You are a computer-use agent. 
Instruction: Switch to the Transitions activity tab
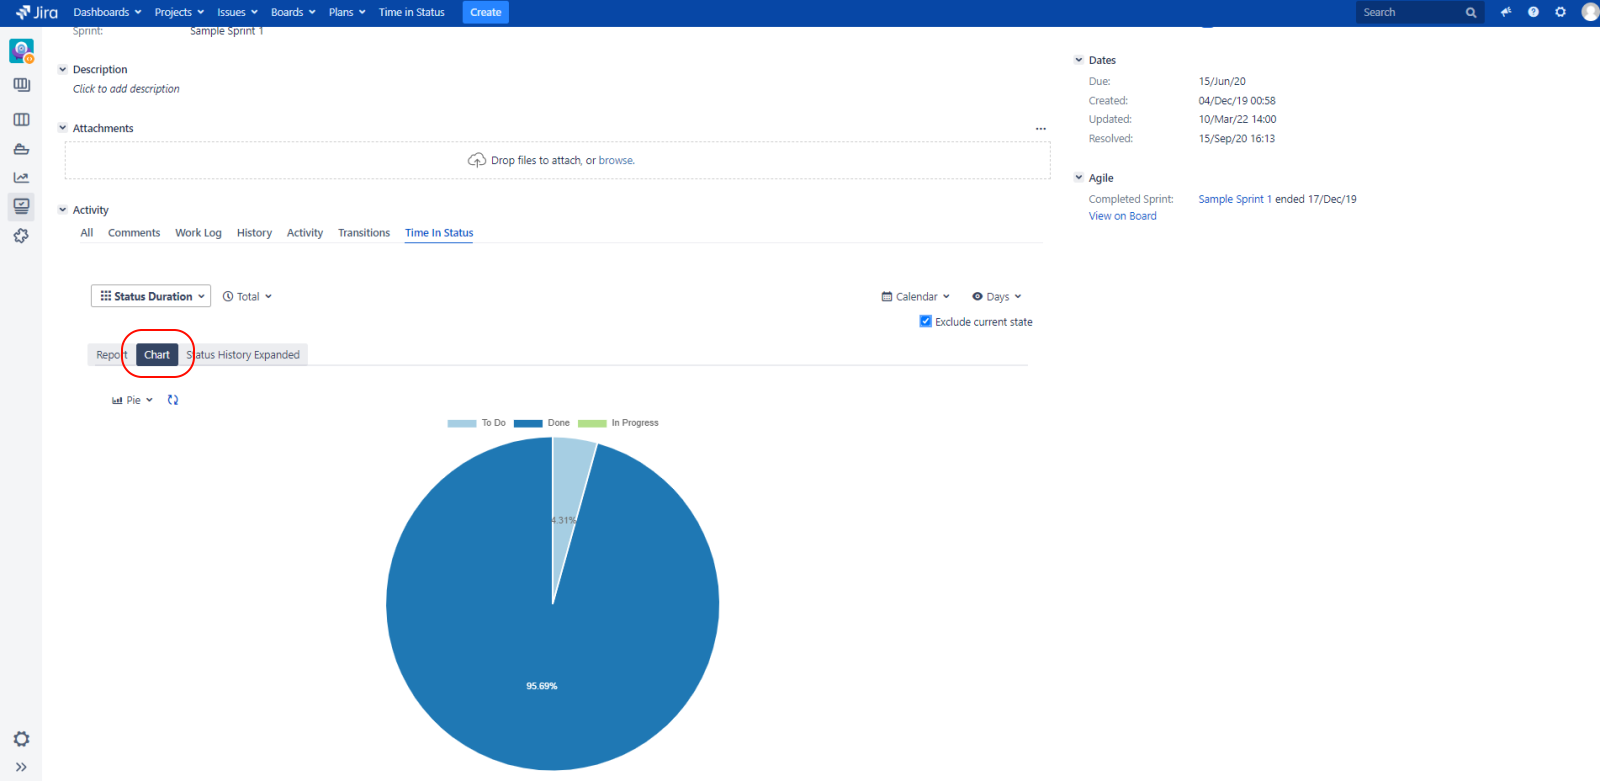pyautogui.click(x=364, y=233)
